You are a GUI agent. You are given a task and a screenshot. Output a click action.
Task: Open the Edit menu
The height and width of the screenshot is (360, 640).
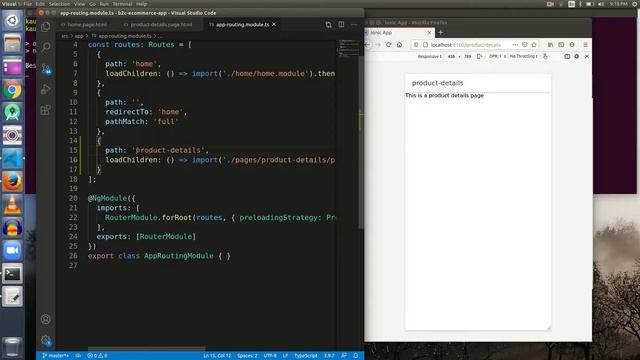click(40, 4)
